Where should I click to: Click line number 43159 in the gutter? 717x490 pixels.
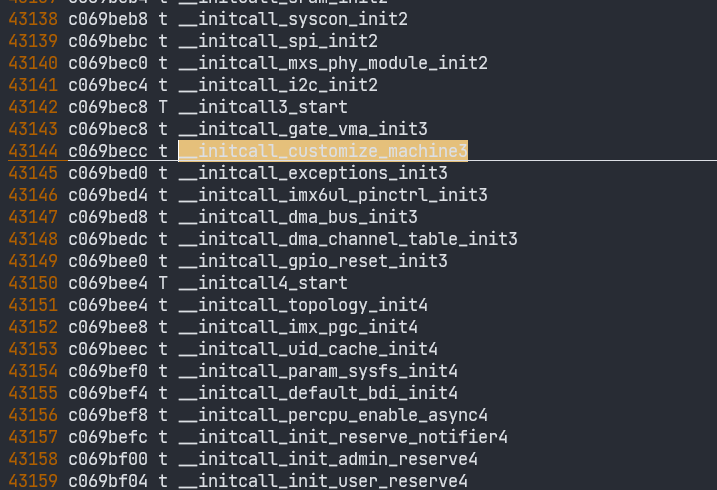pos(33,481)
